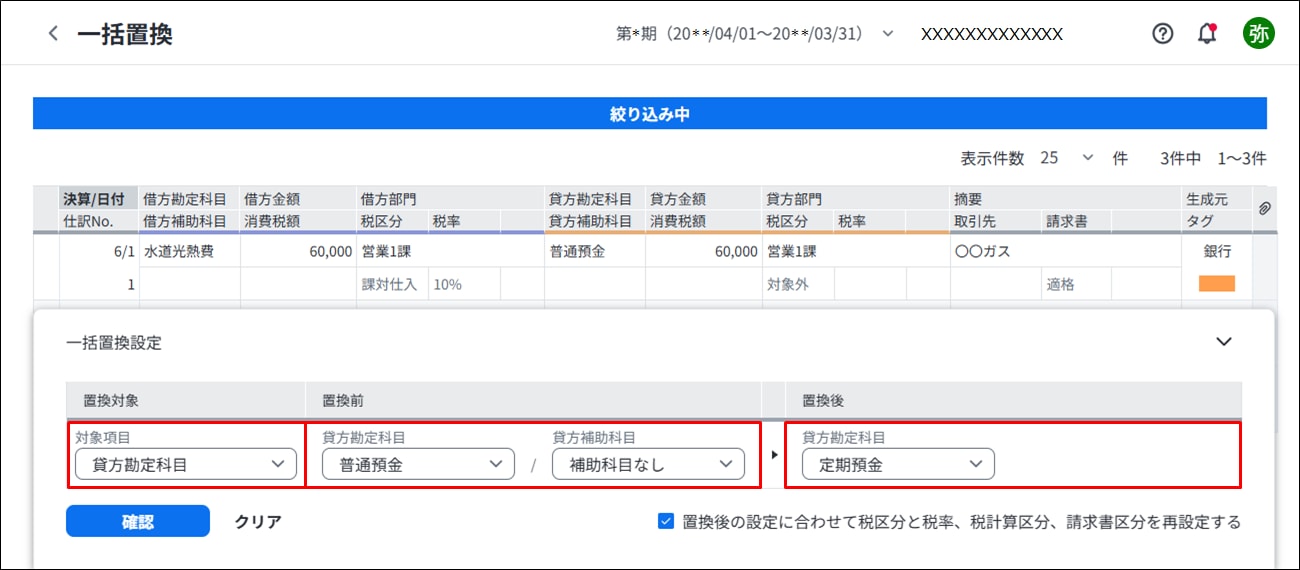This screenshot has width=1300, height=570.
Task: Go back using the left chevron arrow
Action: [53, 33]
